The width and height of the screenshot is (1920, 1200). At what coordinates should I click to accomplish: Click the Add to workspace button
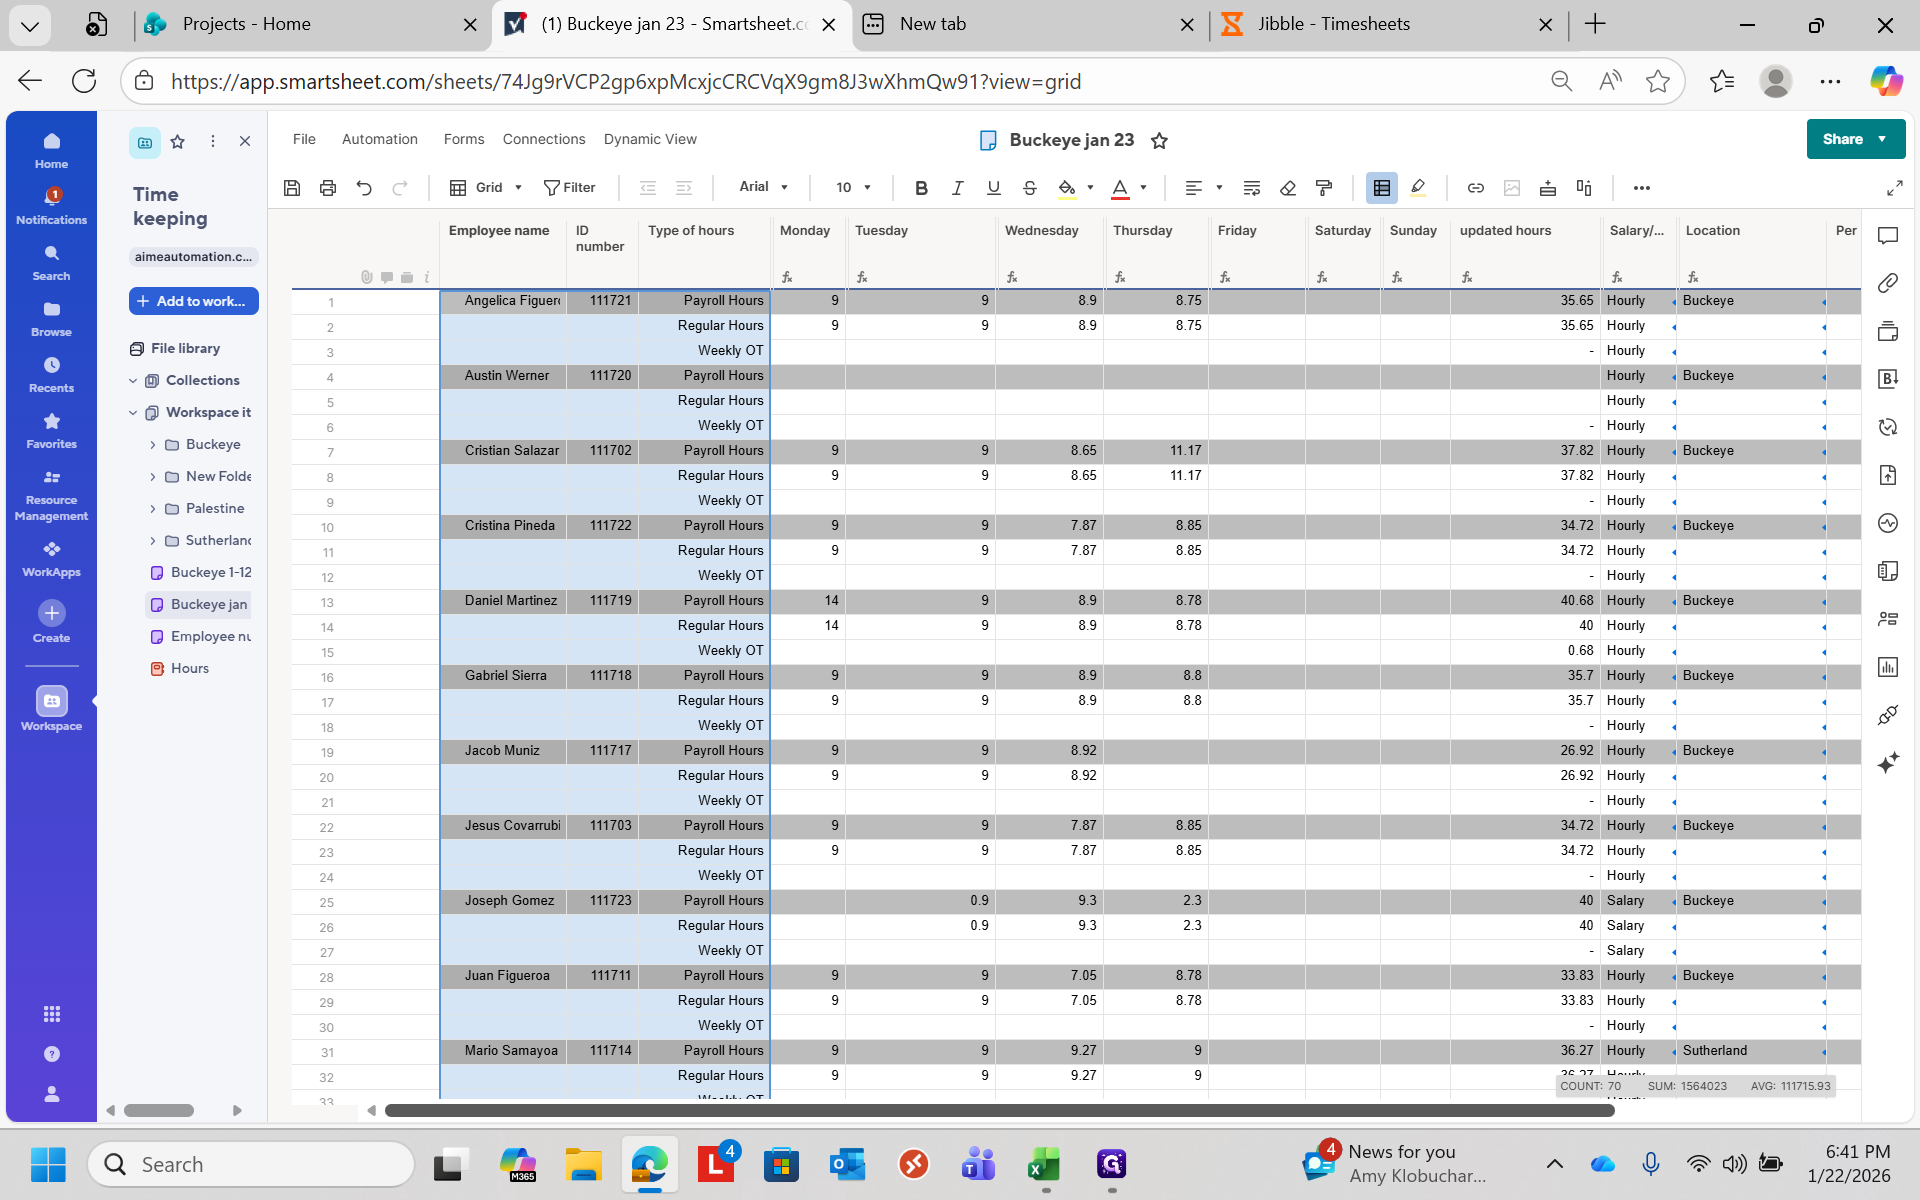tap(194, 301)
